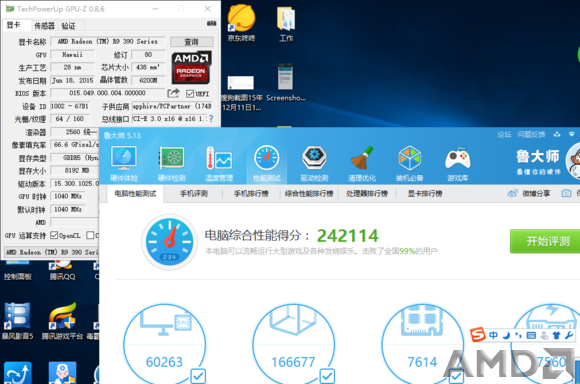Image resolution: width=580 pixels, height=384 pixels.
Task: Toggle the UEFI checkbox in GPU-Z
Action: coord(190,94)
